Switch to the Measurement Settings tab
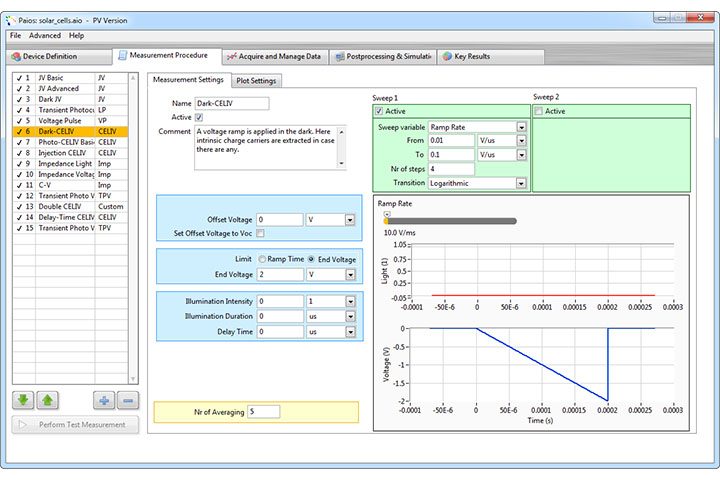 click(x=188, y=79)
